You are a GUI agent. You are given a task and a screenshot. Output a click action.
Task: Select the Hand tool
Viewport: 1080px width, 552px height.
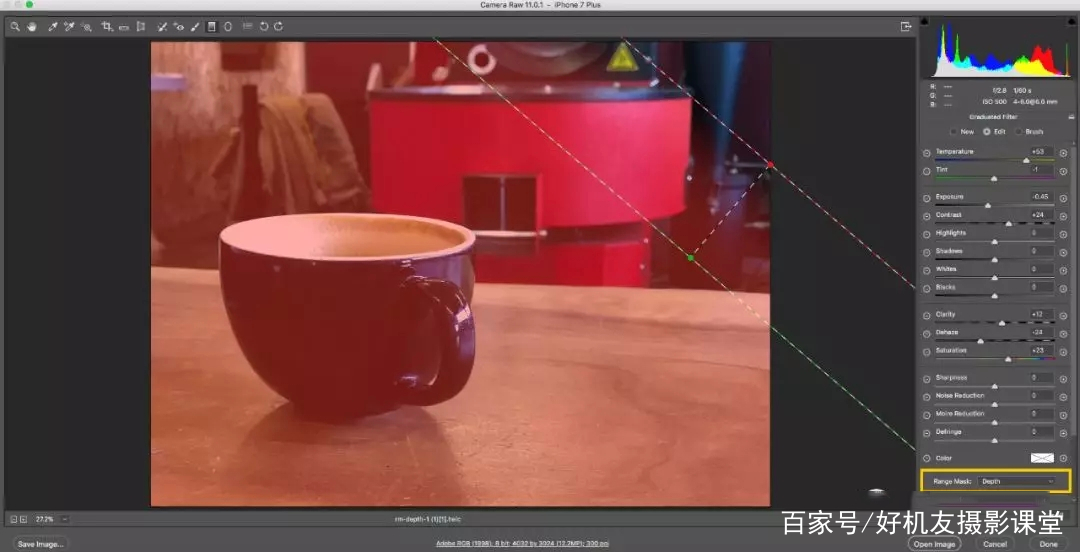point(32,27)
